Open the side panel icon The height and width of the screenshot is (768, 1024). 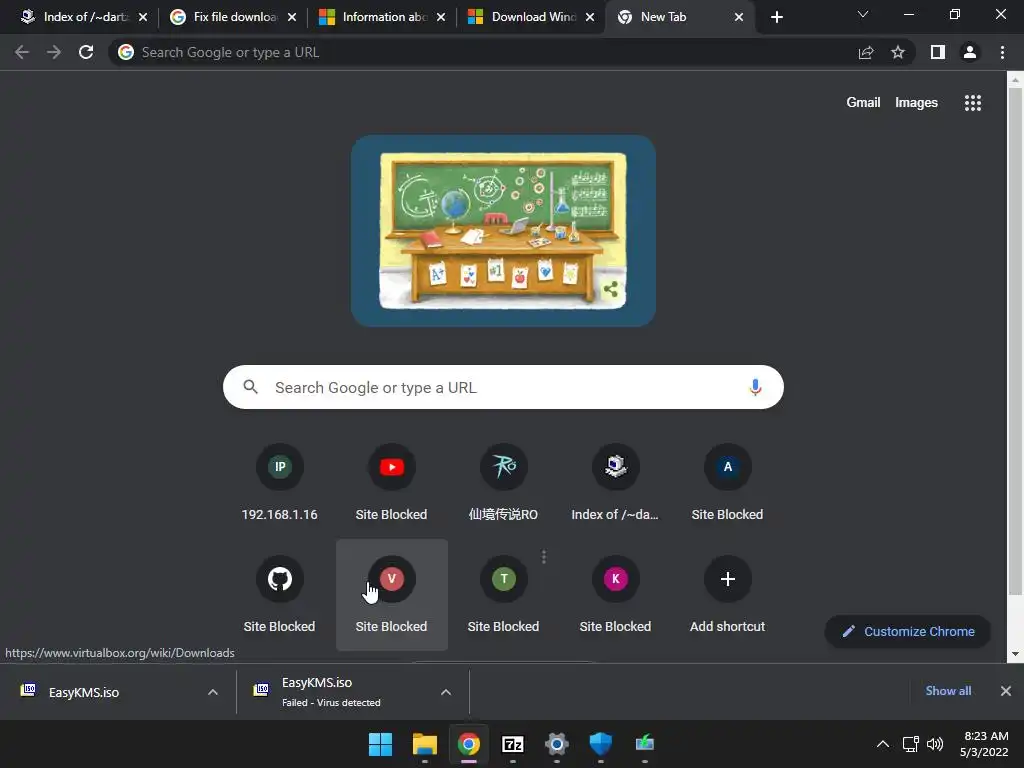[x=938, y=52]
